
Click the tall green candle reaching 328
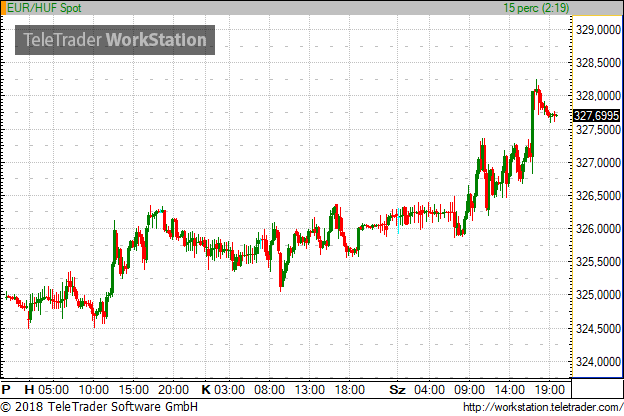point(532,124)
